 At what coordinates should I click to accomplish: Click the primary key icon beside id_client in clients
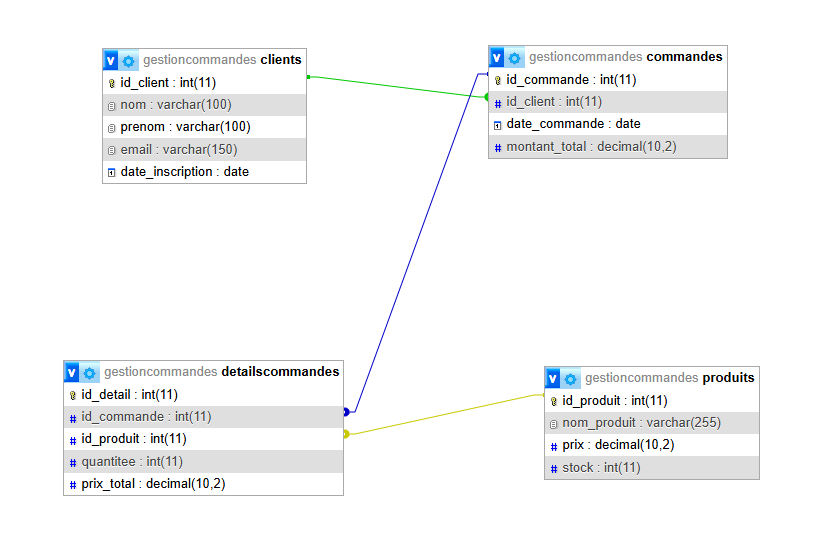tap(112, 83)
